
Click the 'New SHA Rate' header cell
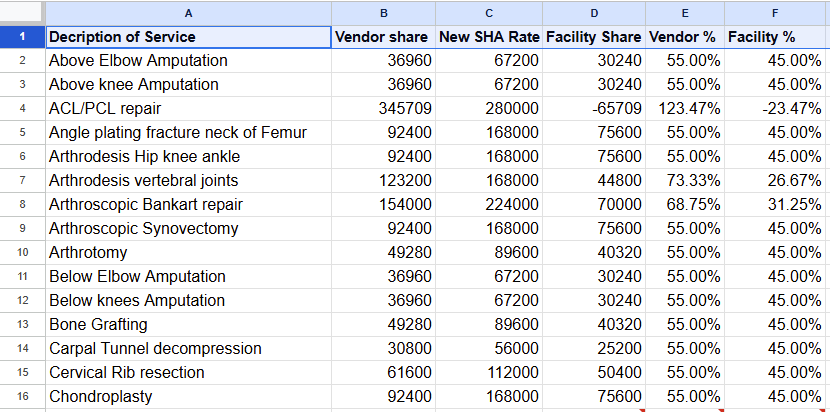(x=489, y=37)
